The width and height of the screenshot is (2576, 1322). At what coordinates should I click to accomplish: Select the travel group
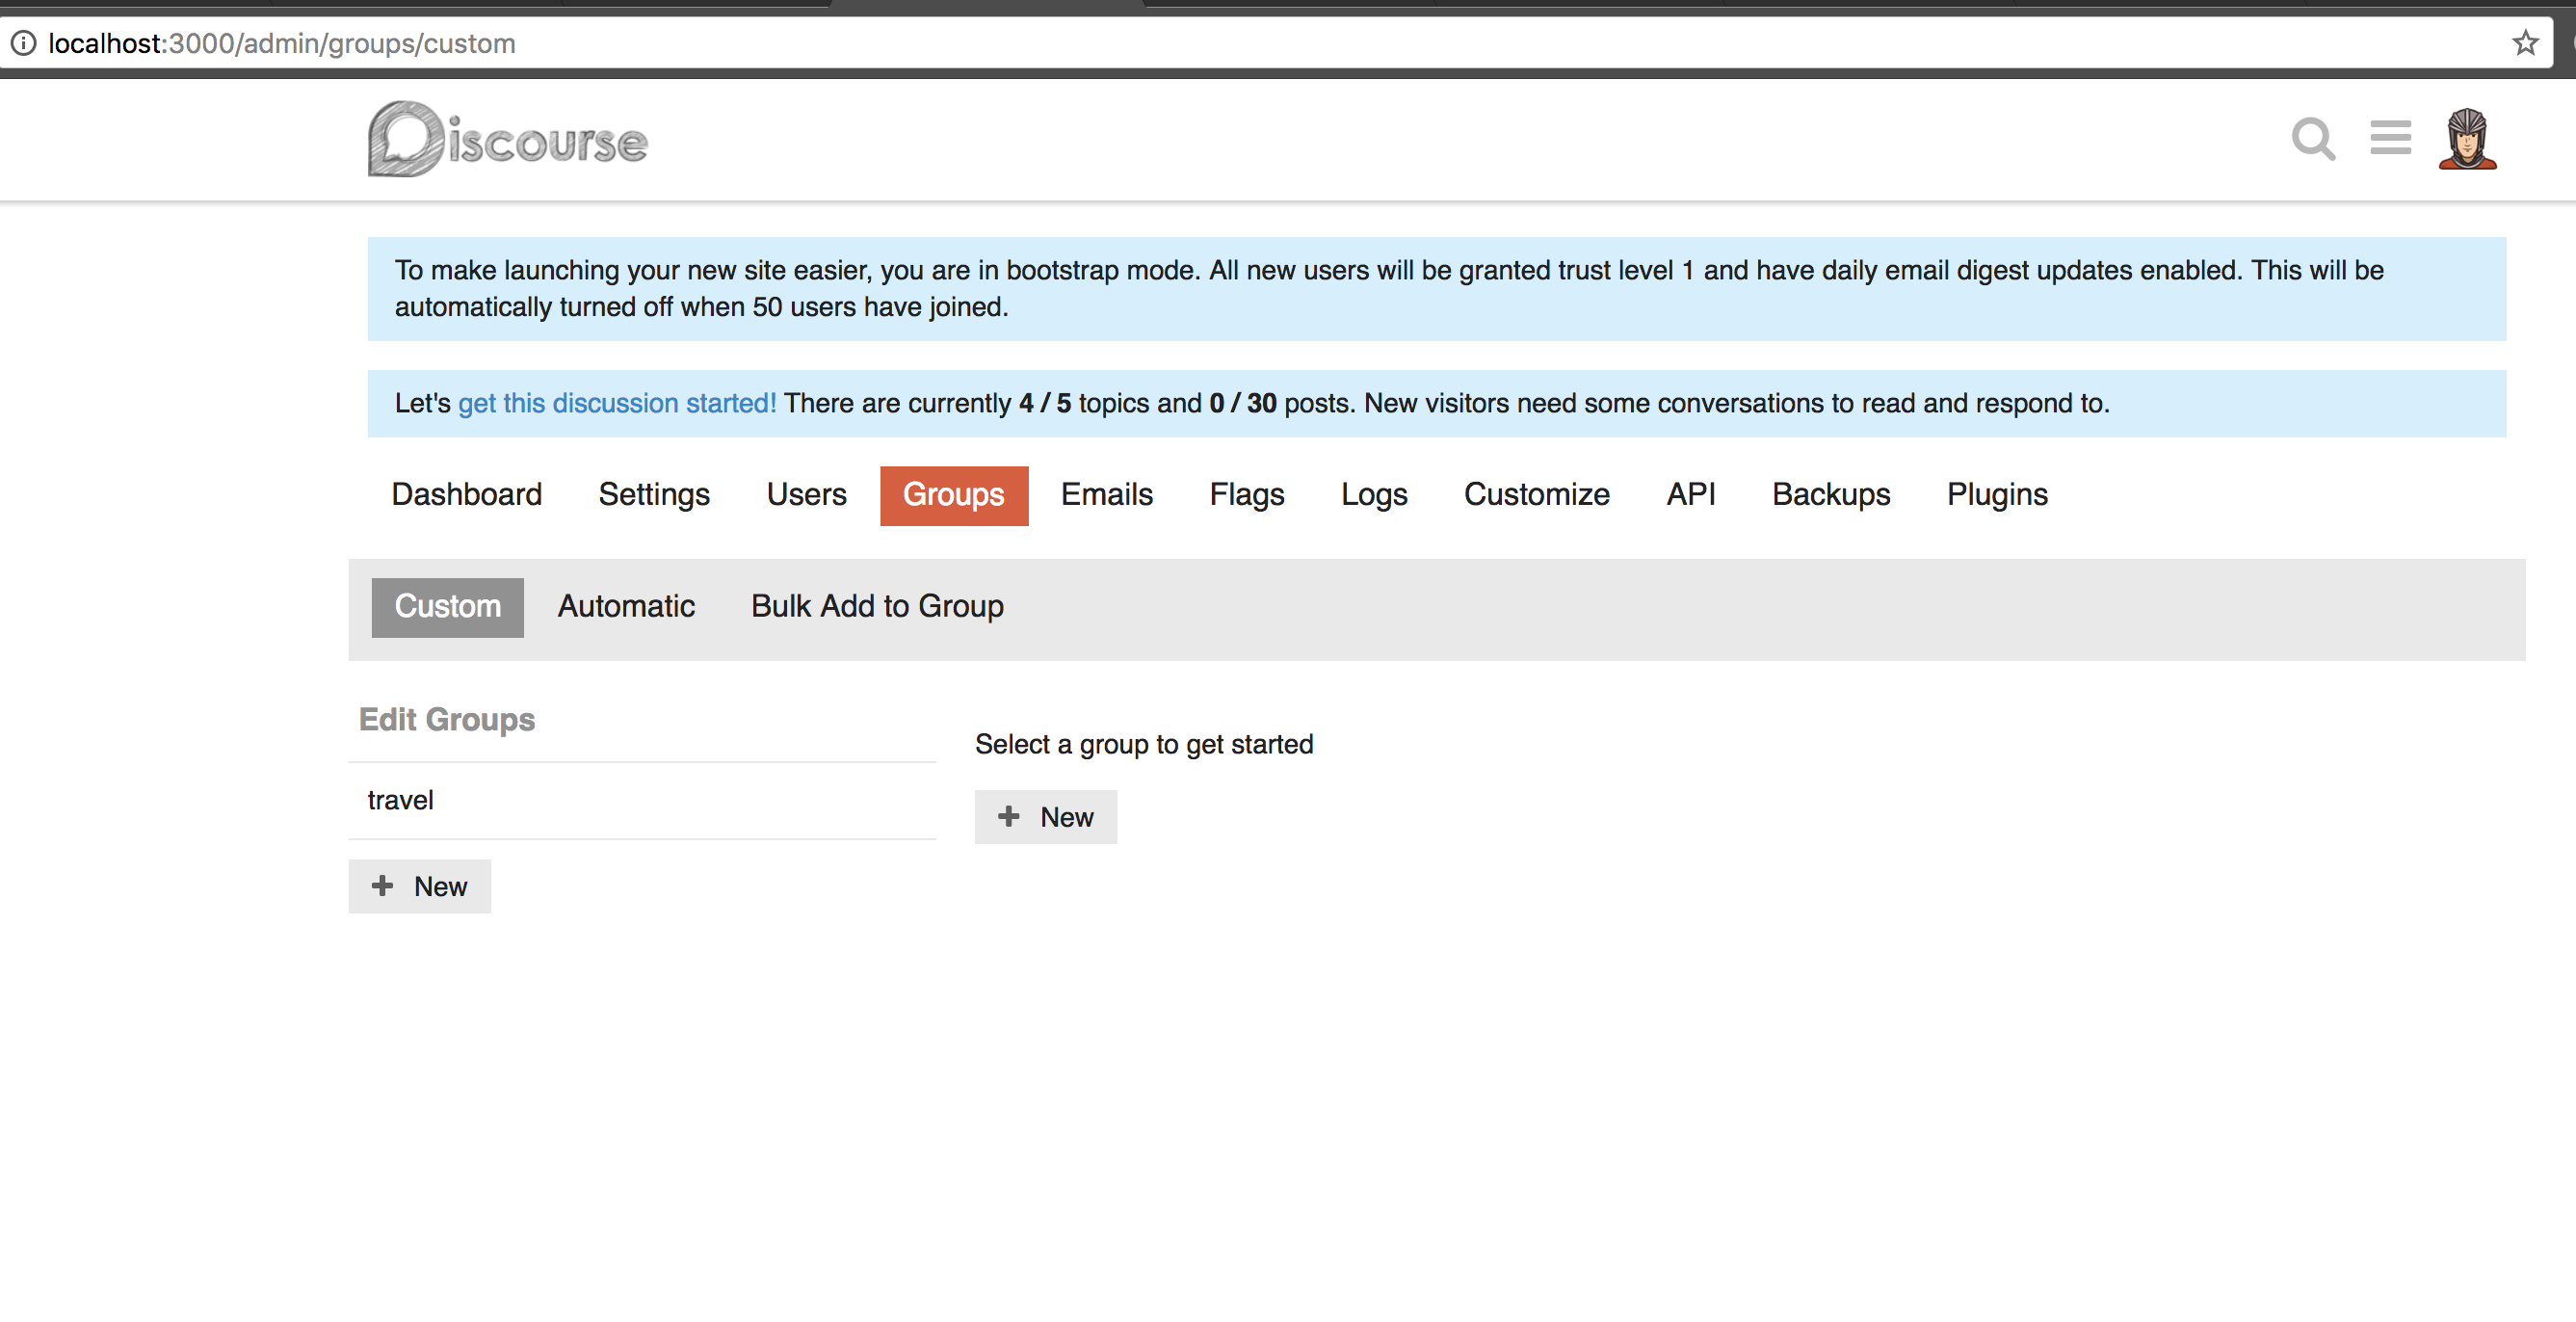(401, 800)
